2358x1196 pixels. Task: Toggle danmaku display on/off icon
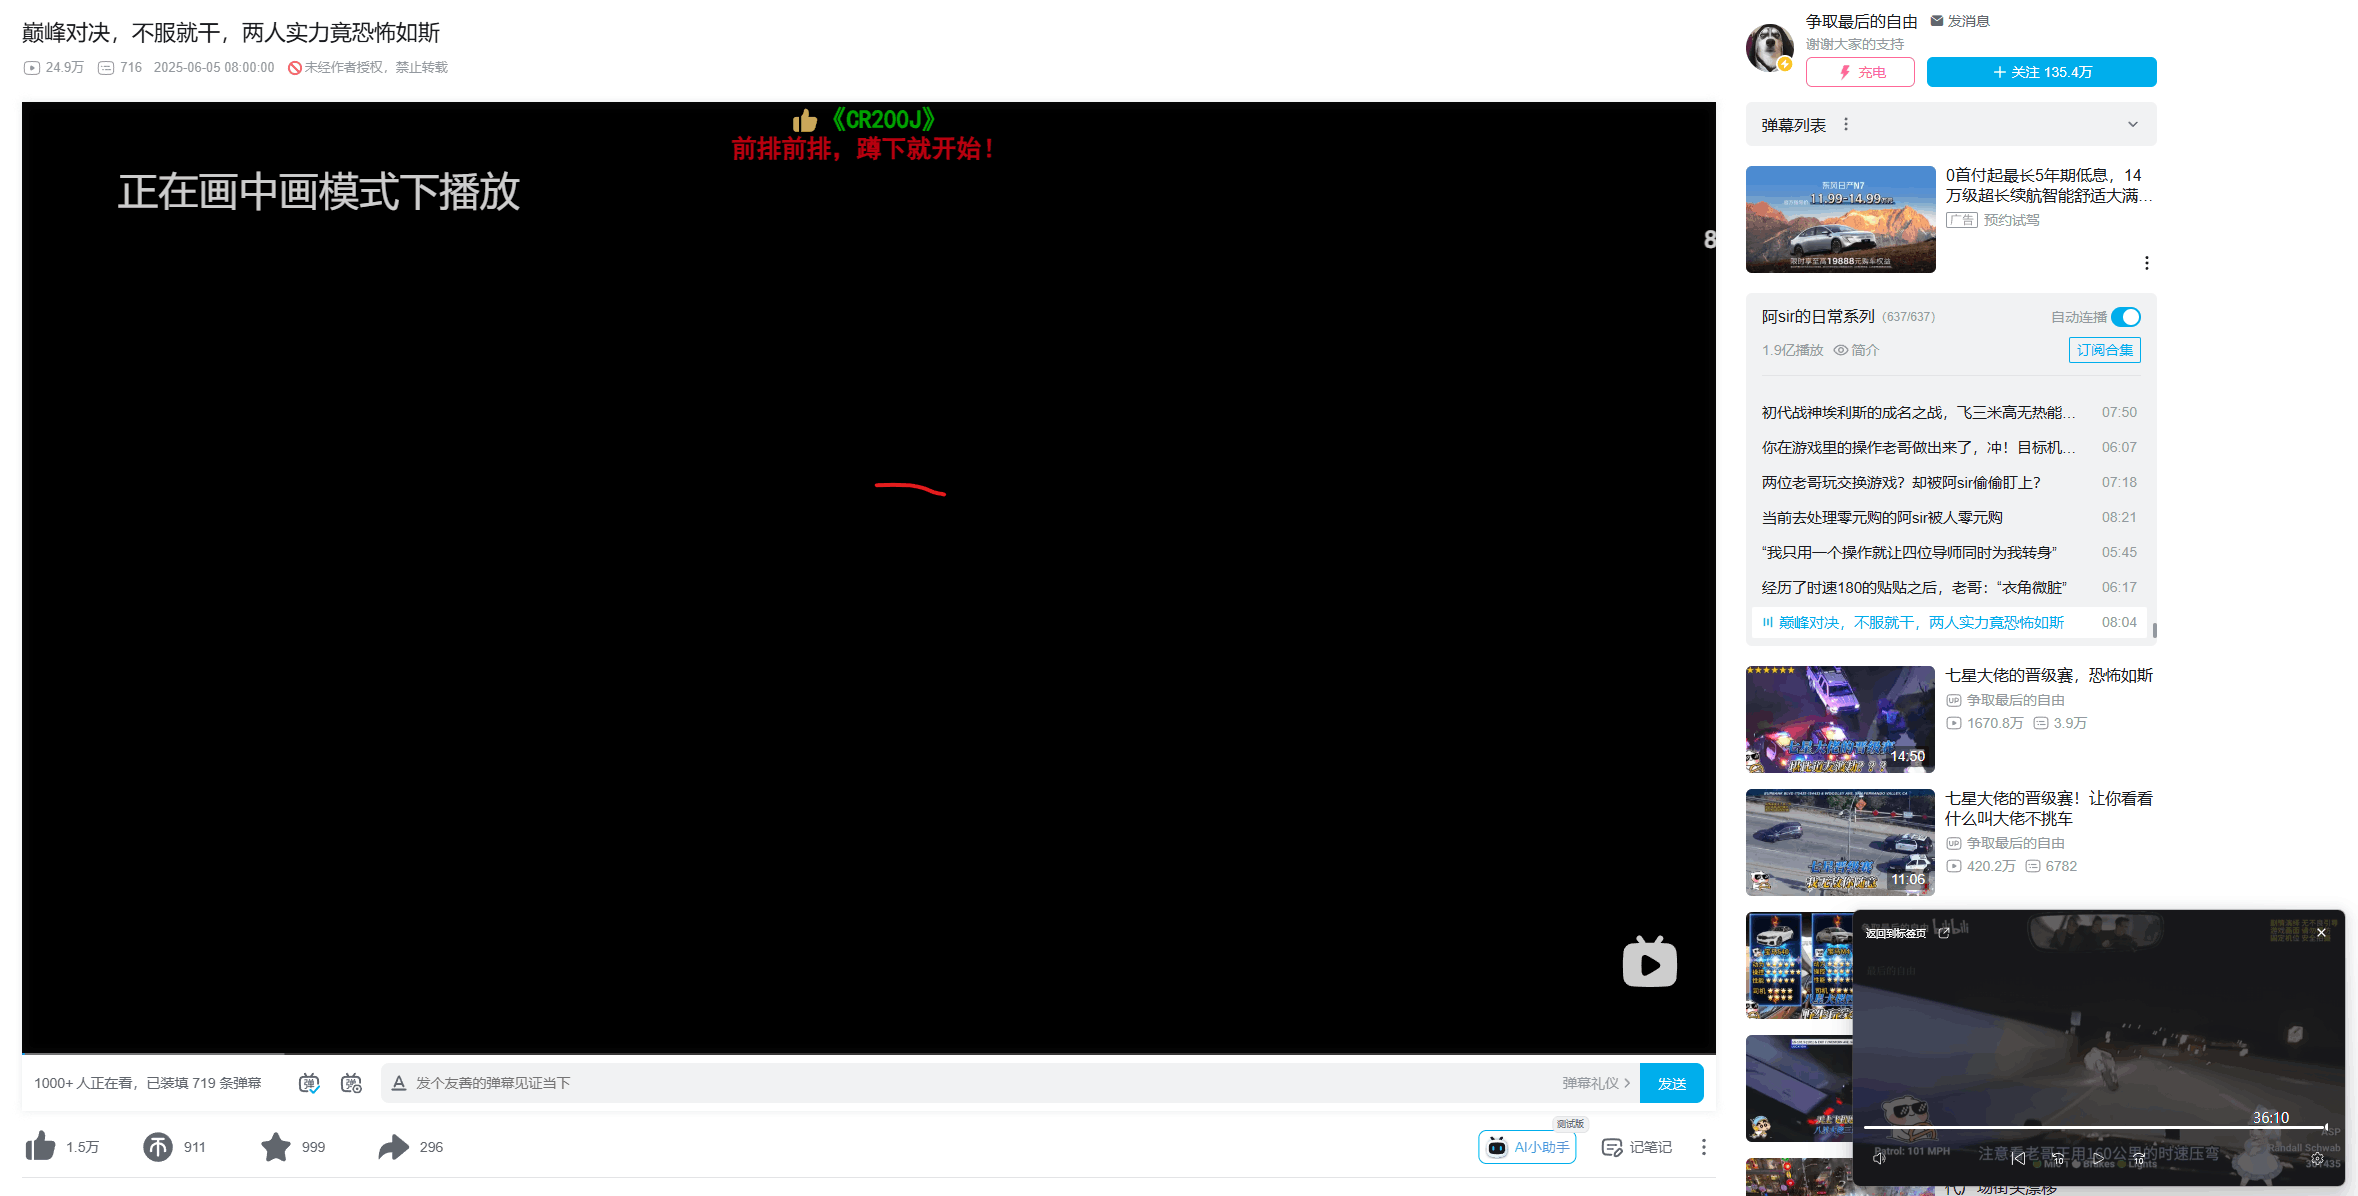(x=309, y=1083)
